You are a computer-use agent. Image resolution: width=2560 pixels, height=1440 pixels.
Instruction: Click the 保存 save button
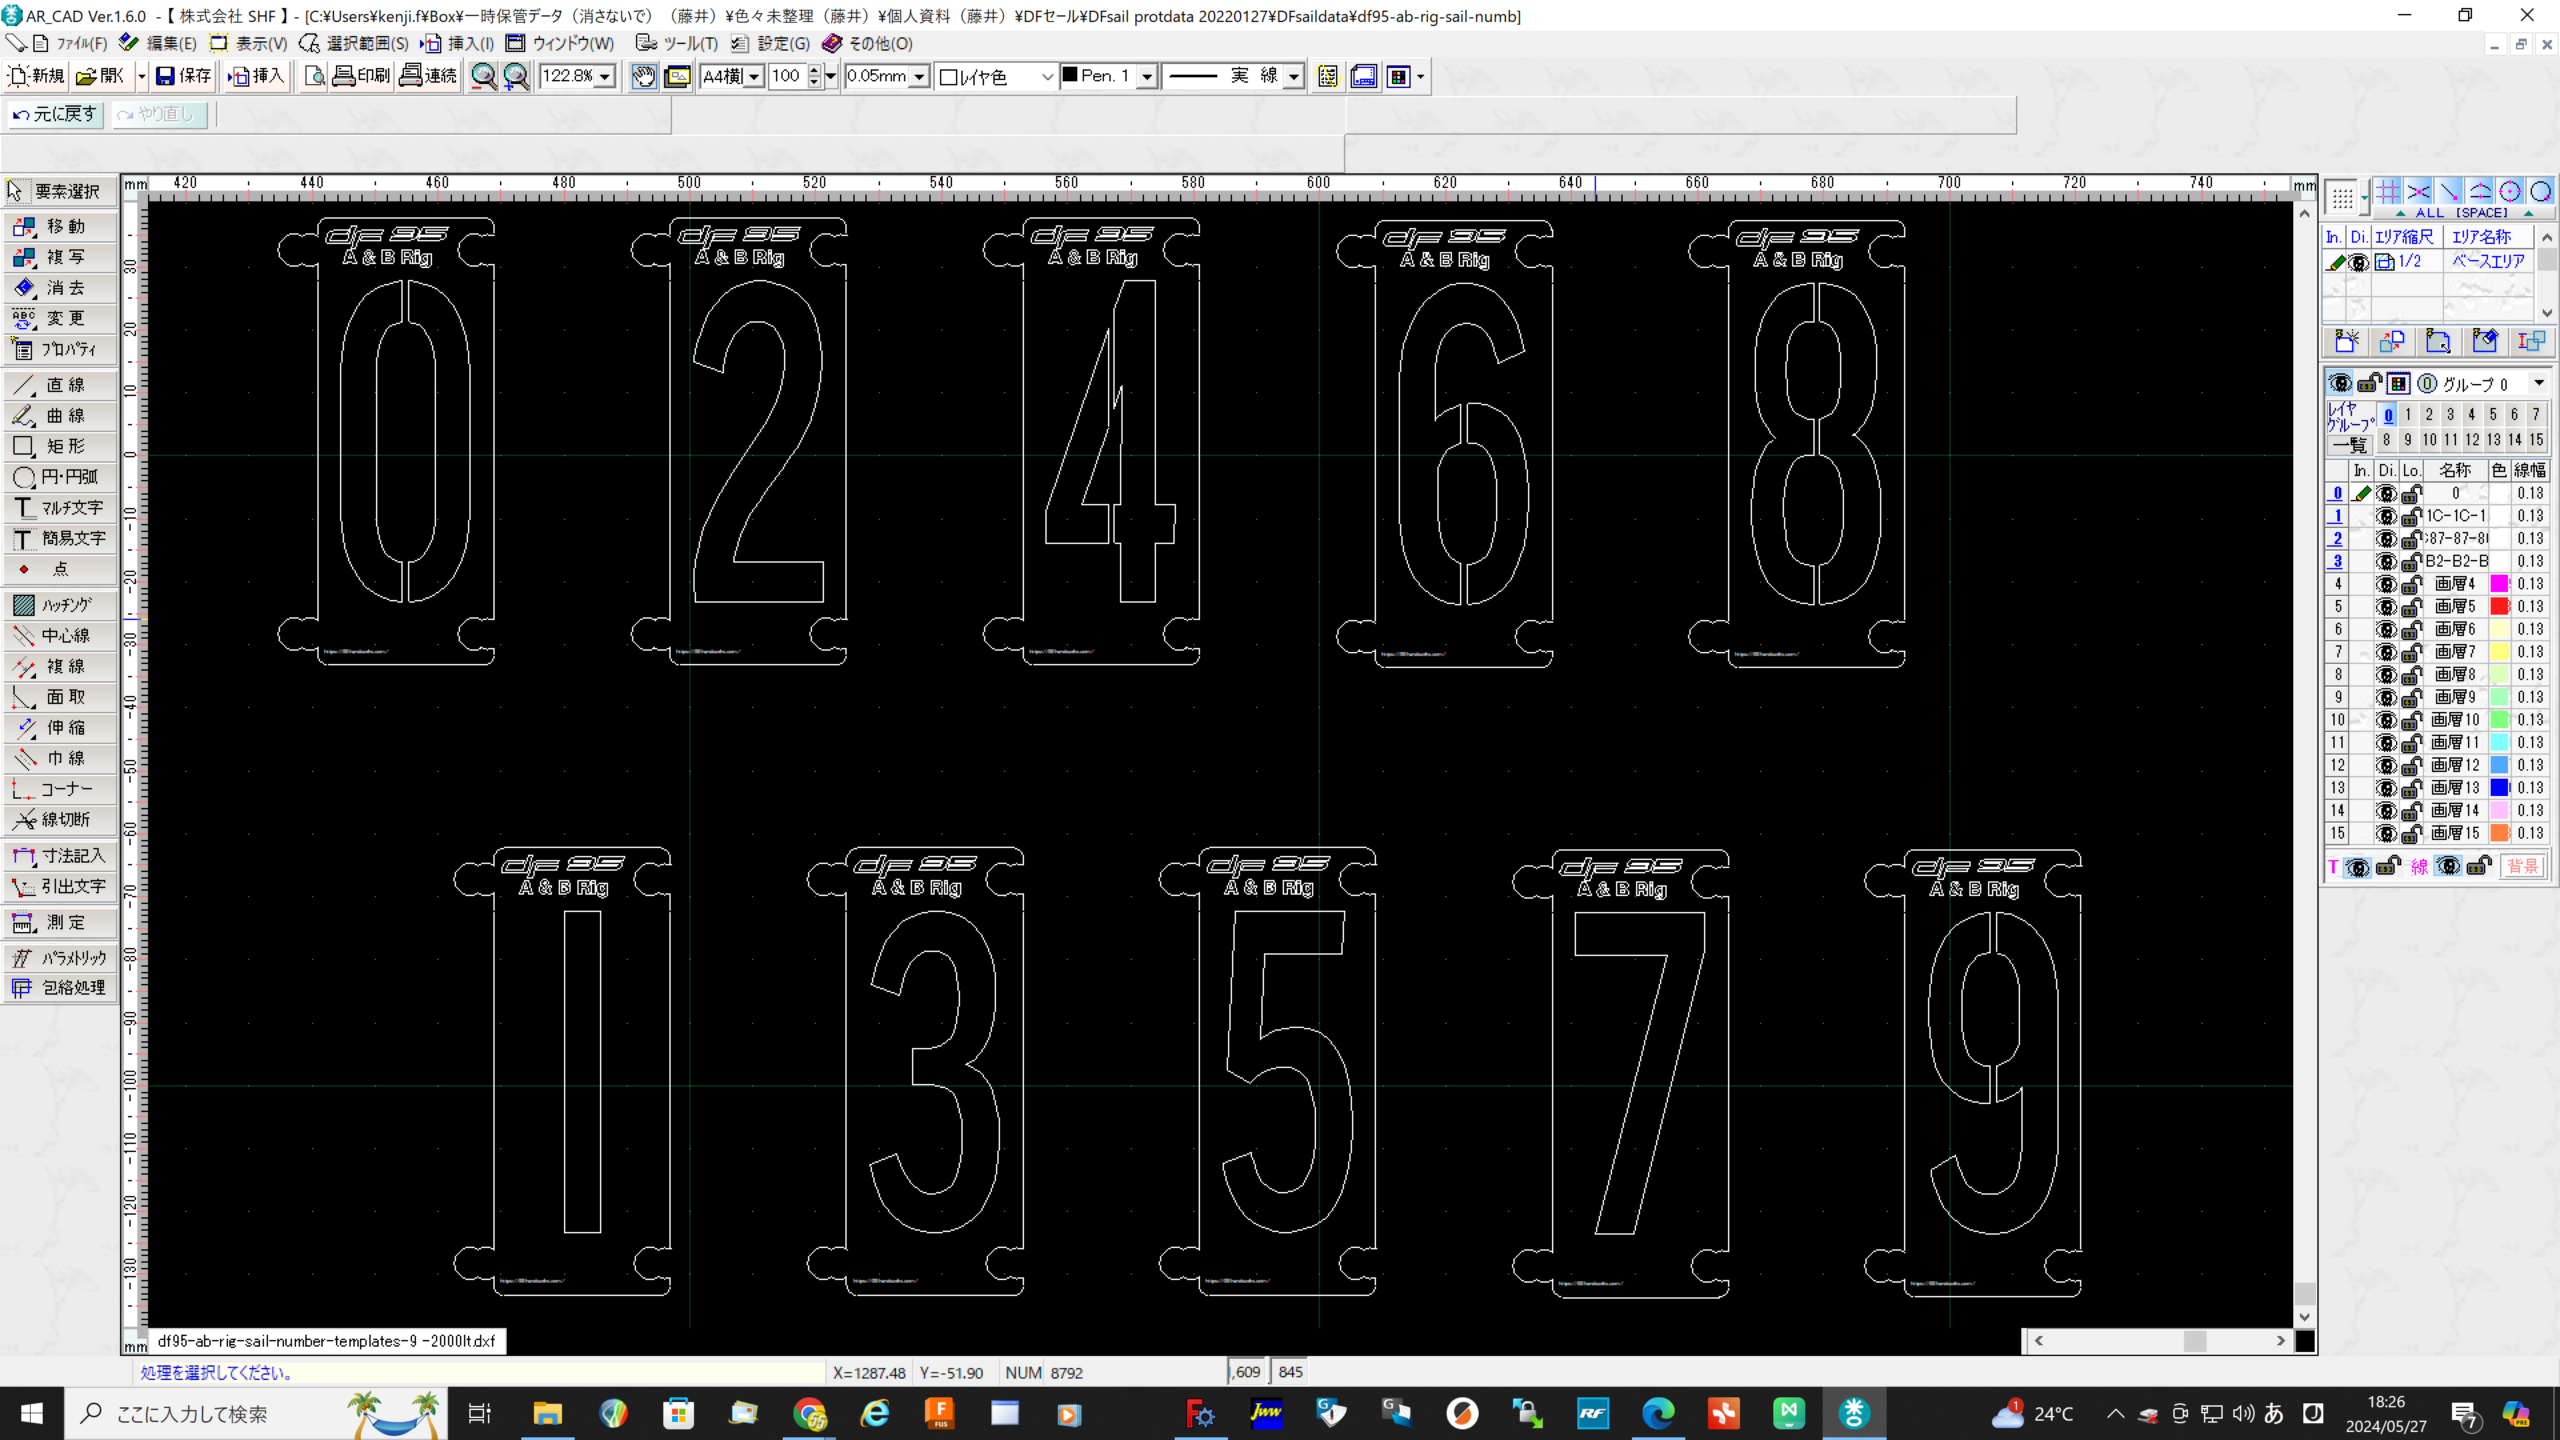[184, 76]
